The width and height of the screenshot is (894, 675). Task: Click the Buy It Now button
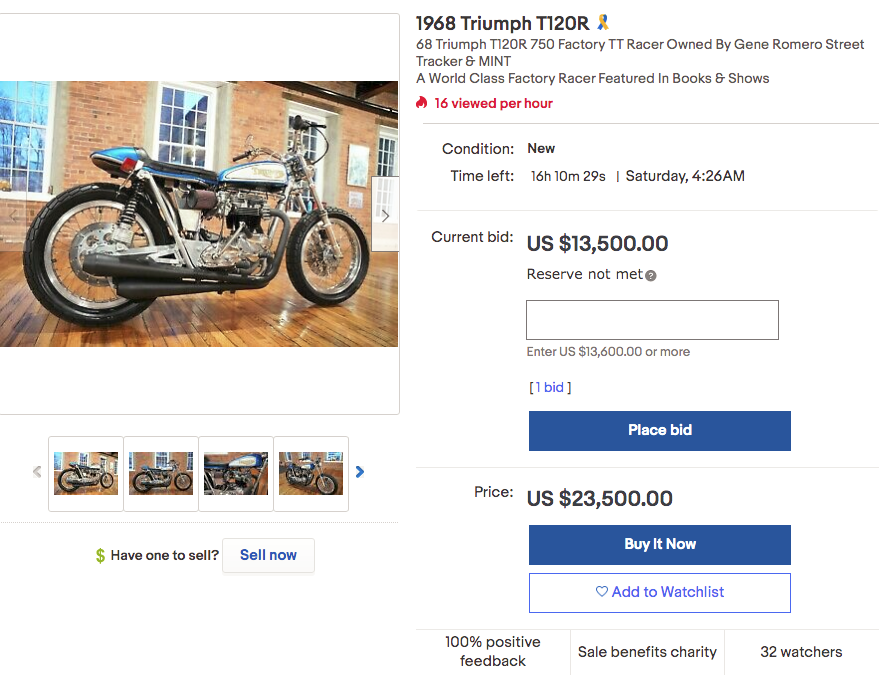tap(659, 544)
